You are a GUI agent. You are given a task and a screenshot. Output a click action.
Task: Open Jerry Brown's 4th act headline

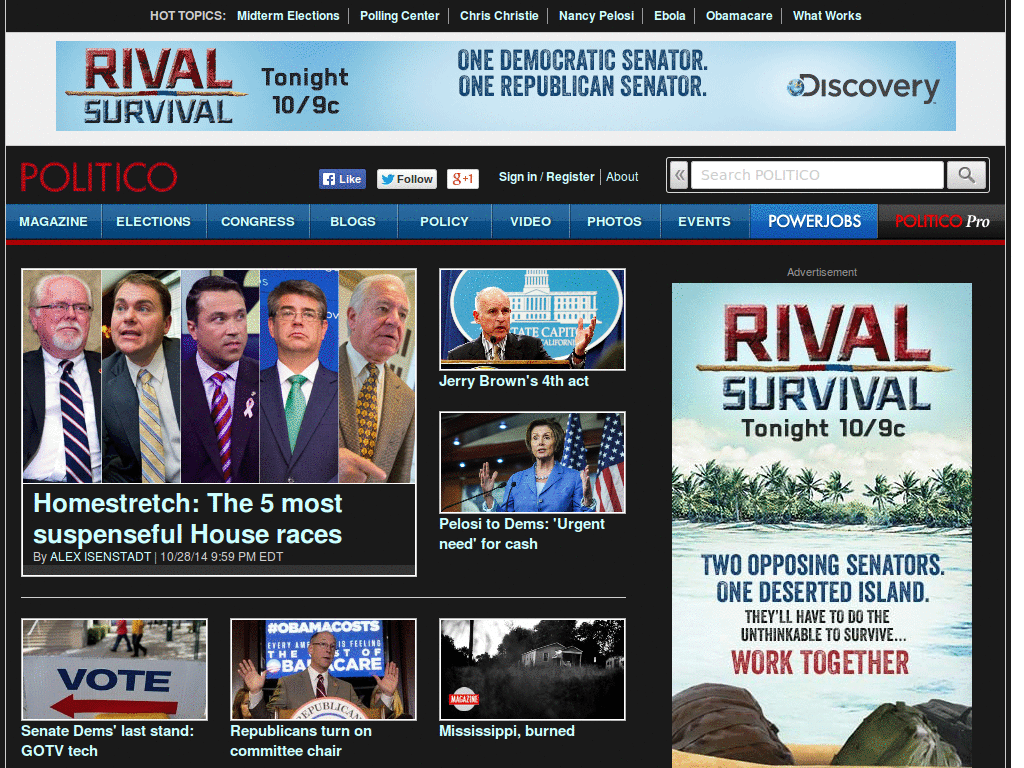click(x=513, y=381)
